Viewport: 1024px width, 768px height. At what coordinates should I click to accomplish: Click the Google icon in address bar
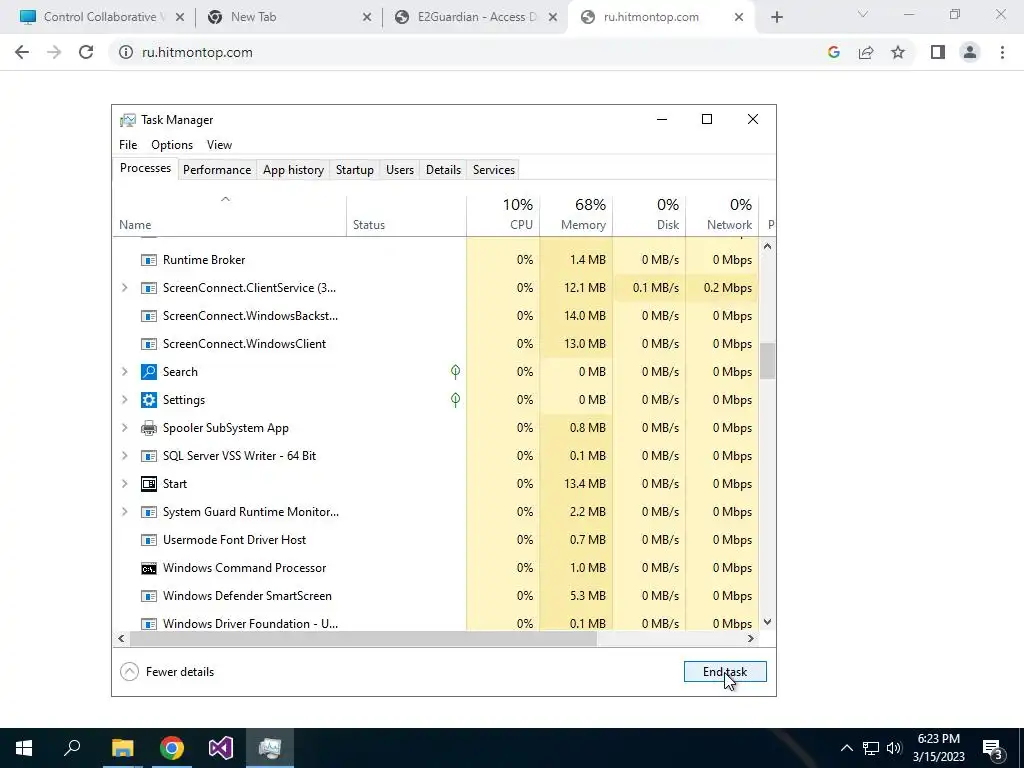(x=834, y=52)
